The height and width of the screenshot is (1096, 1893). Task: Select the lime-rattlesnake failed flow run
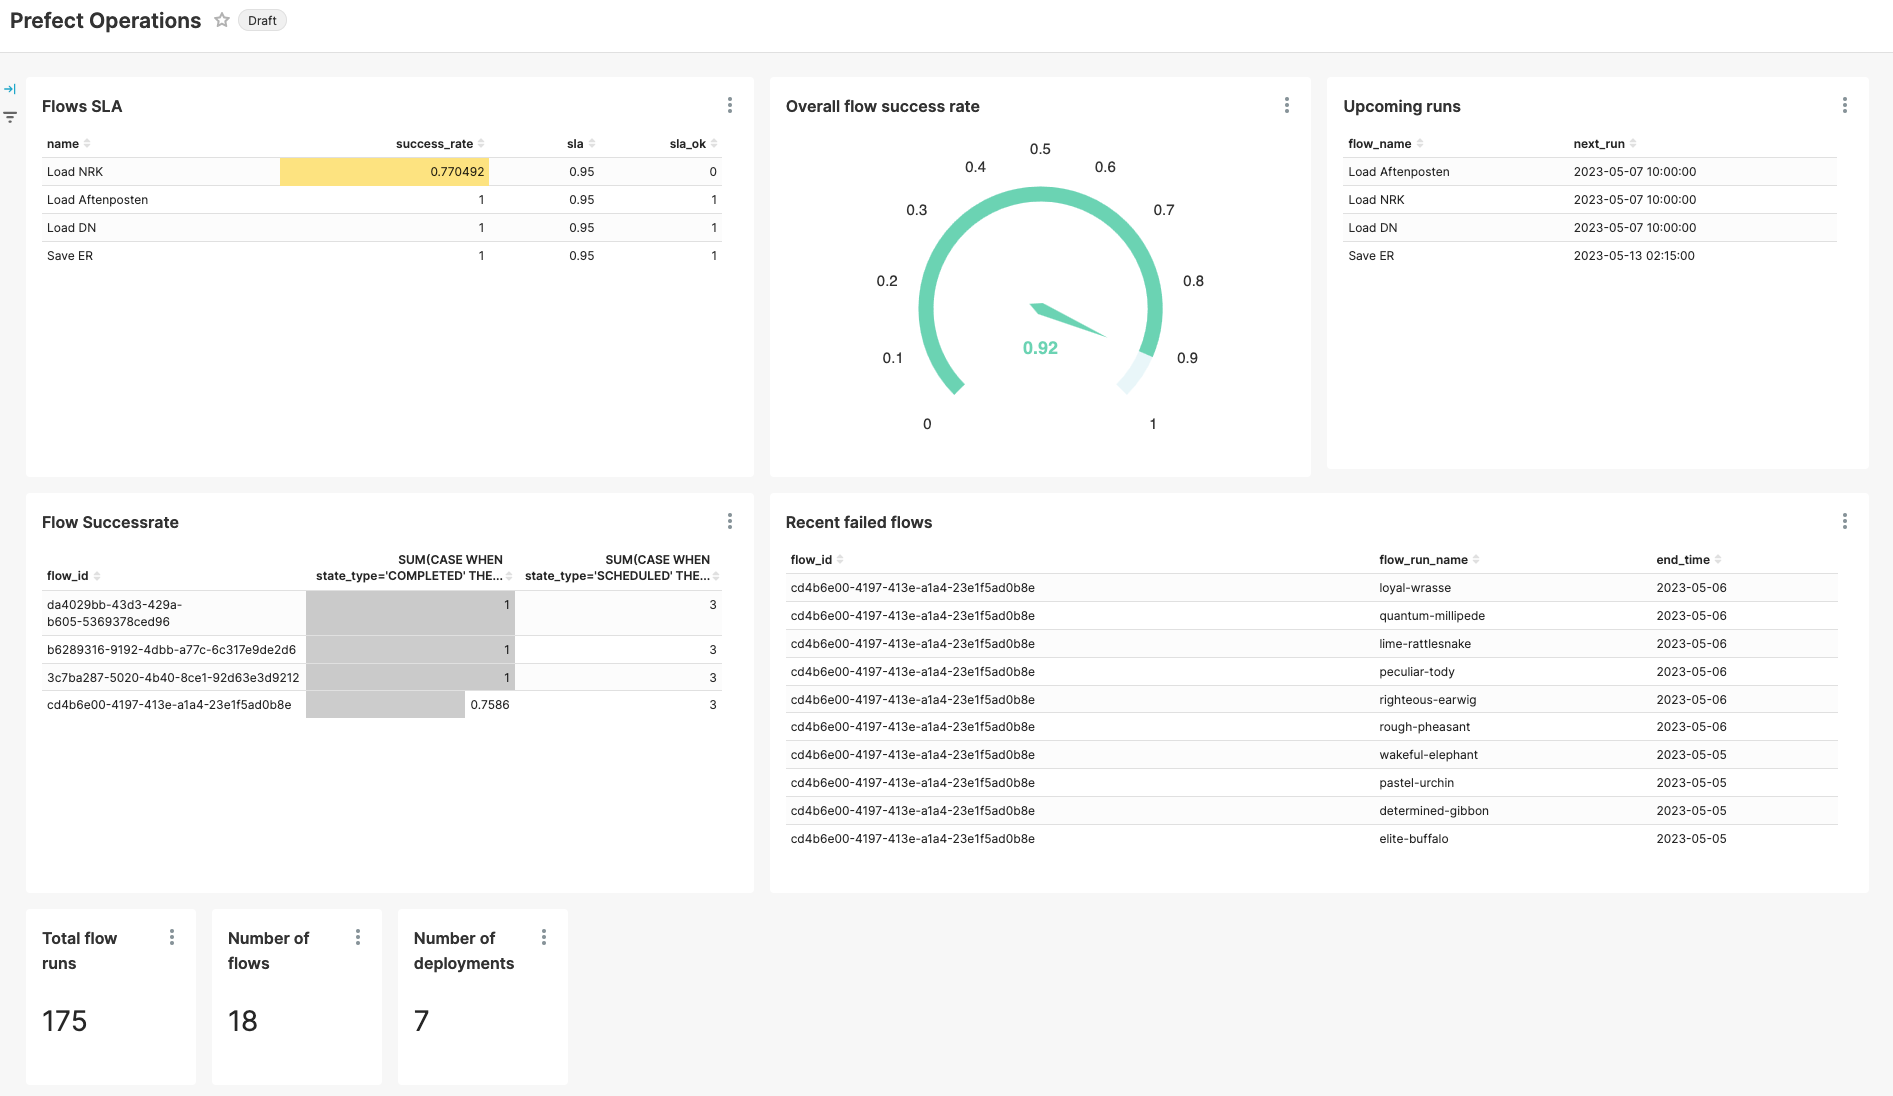1424,644
